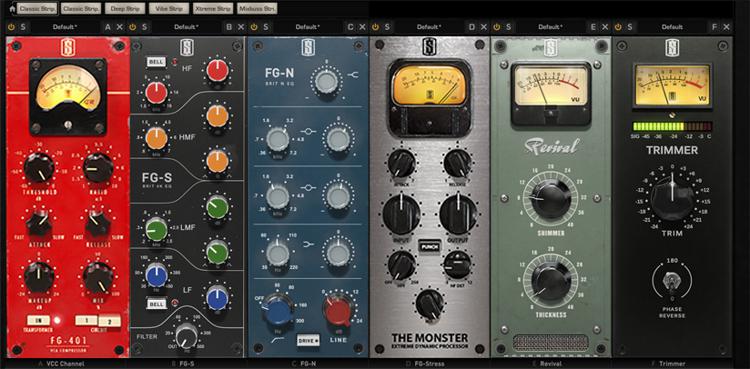Open slot F Default preset menu
This screenshot has width=750, height=369.
click(x=672, y=27)
